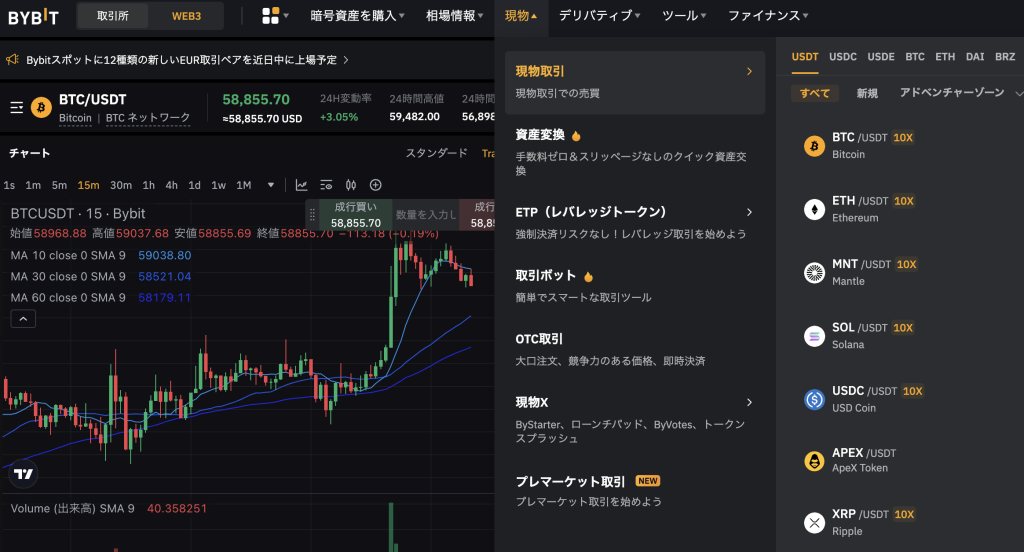Switch to the USDC quote currency tab

click(x=843, y=57)
